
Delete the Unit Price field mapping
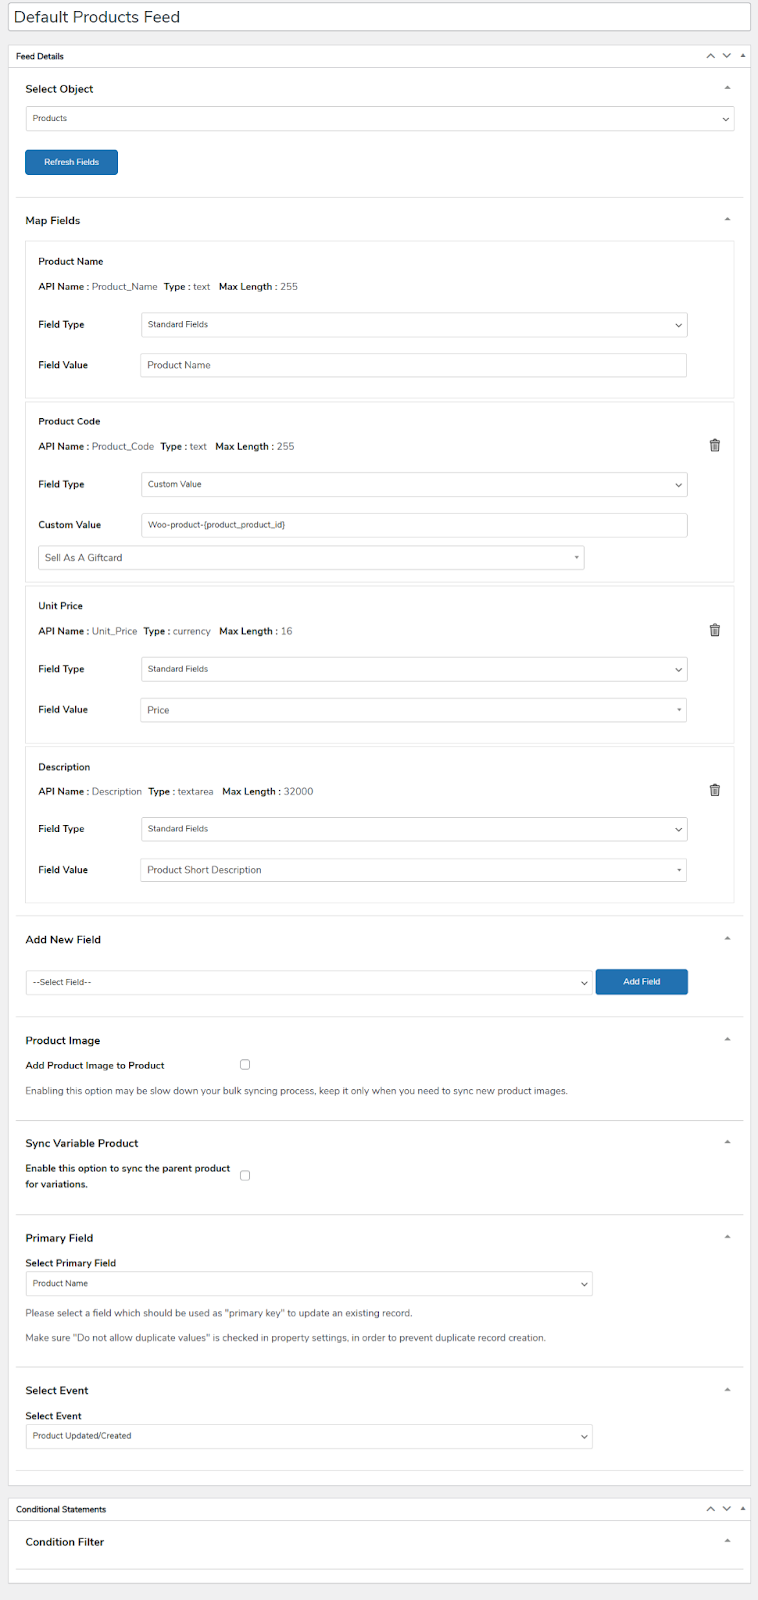tap(714, 630)
